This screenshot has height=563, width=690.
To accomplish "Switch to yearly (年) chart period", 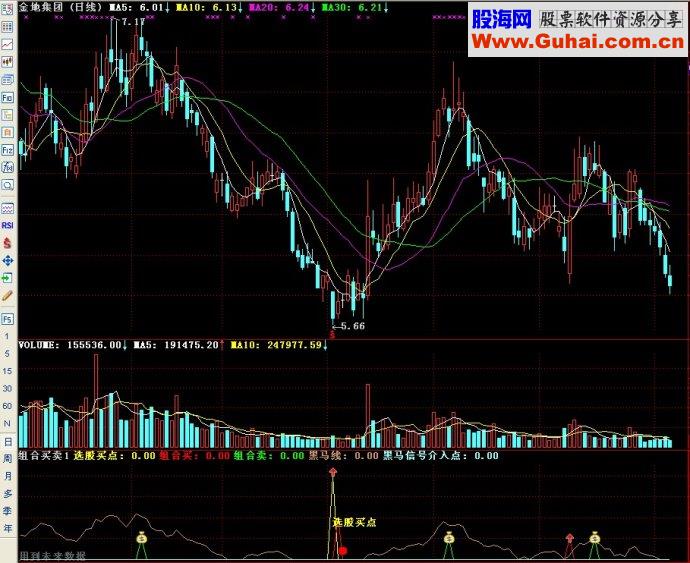I will coord(7,528).
